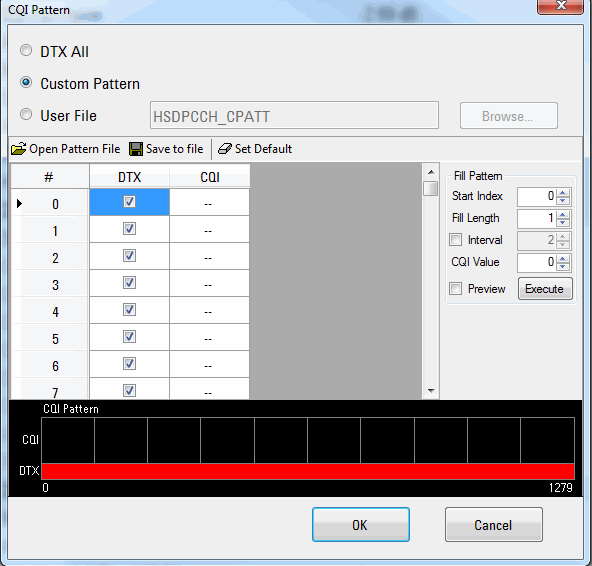Screen dimensions: 592x566
Task: Click the Cancel button
Action: [x=493, y=525]
